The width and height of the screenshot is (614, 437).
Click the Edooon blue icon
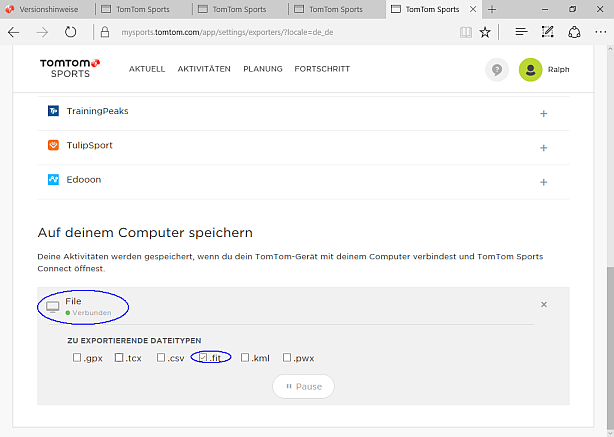tap(53, 179)
